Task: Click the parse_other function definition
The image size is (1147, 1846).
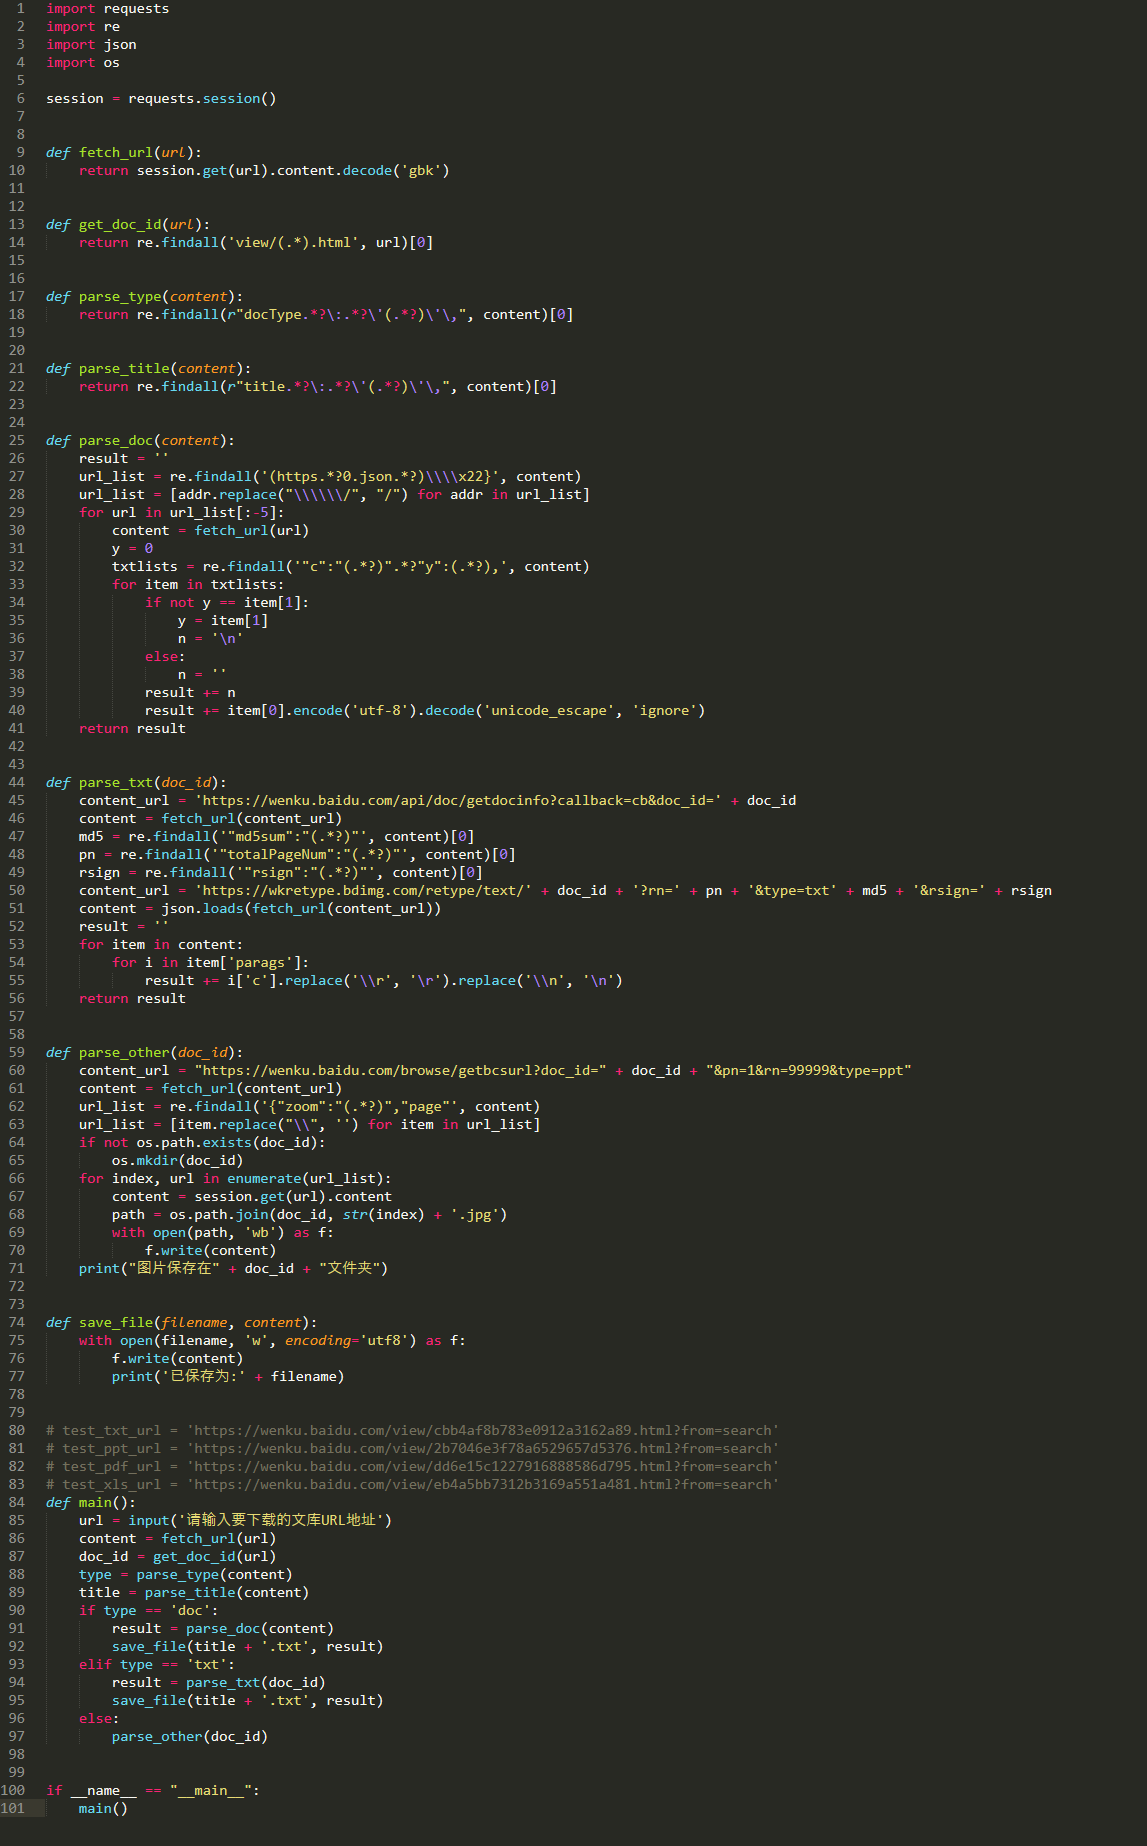Action: tap(124, 1052)
